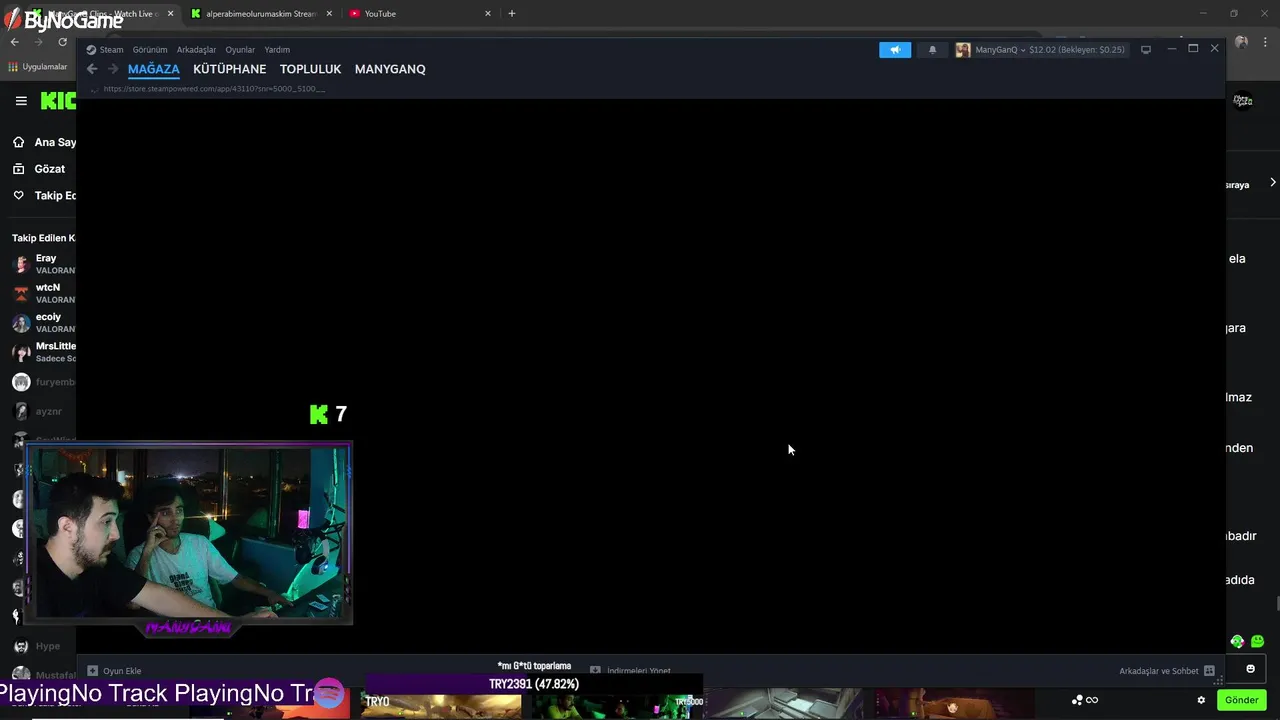Open a new browser tab
The height and width of the screenshot is (720, 1280).
pos(512,14)
